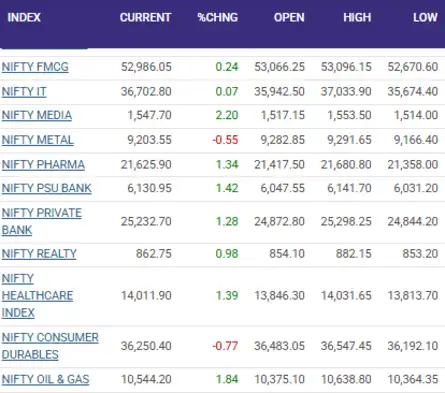Select the -0.77 change for CONSUMER DURABLES
The height and width of the screenshot is (393, 445).
pos(225,346)
